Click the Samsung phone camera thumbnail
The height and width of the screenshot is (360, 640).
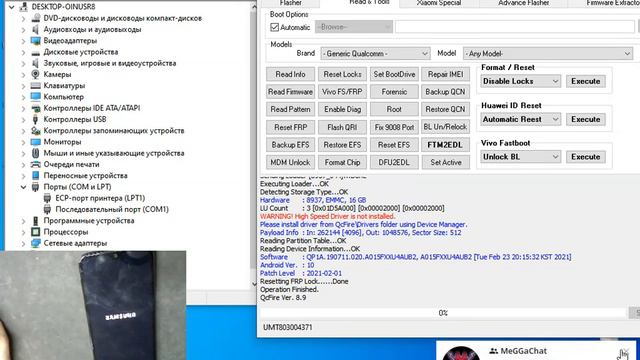click(93, 305)
